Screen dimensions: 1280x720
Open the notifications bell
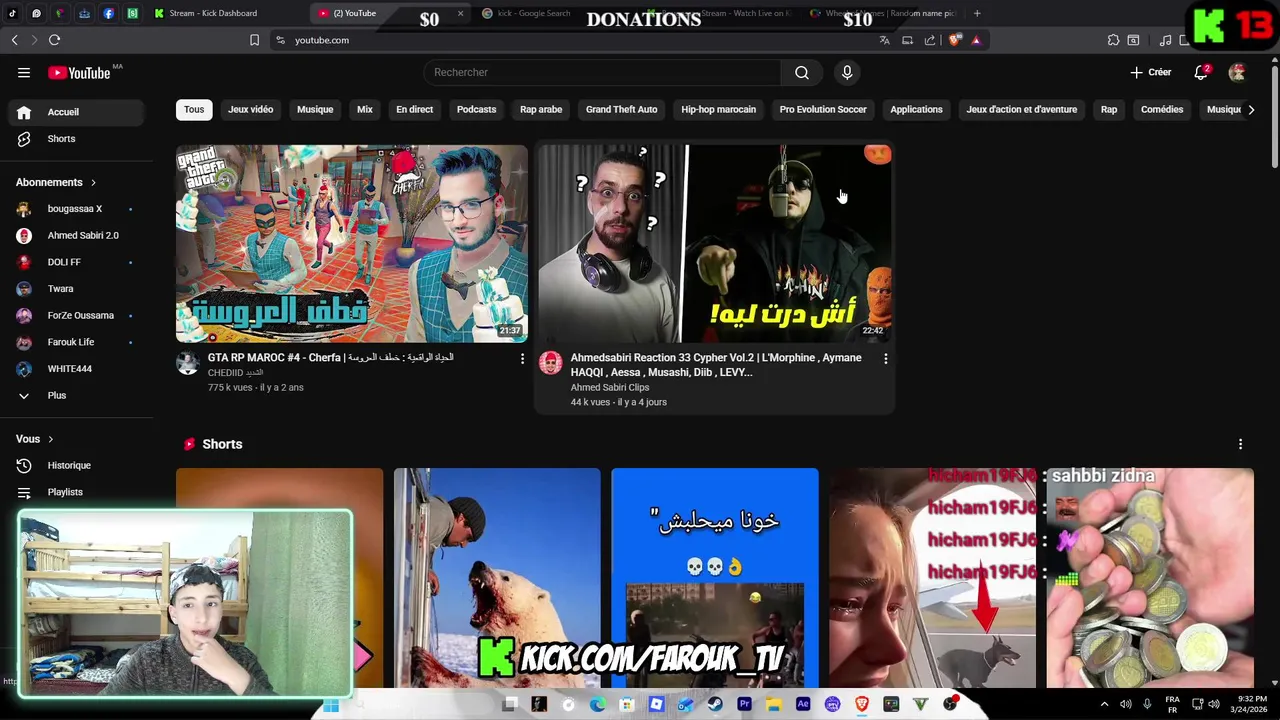1202,72
